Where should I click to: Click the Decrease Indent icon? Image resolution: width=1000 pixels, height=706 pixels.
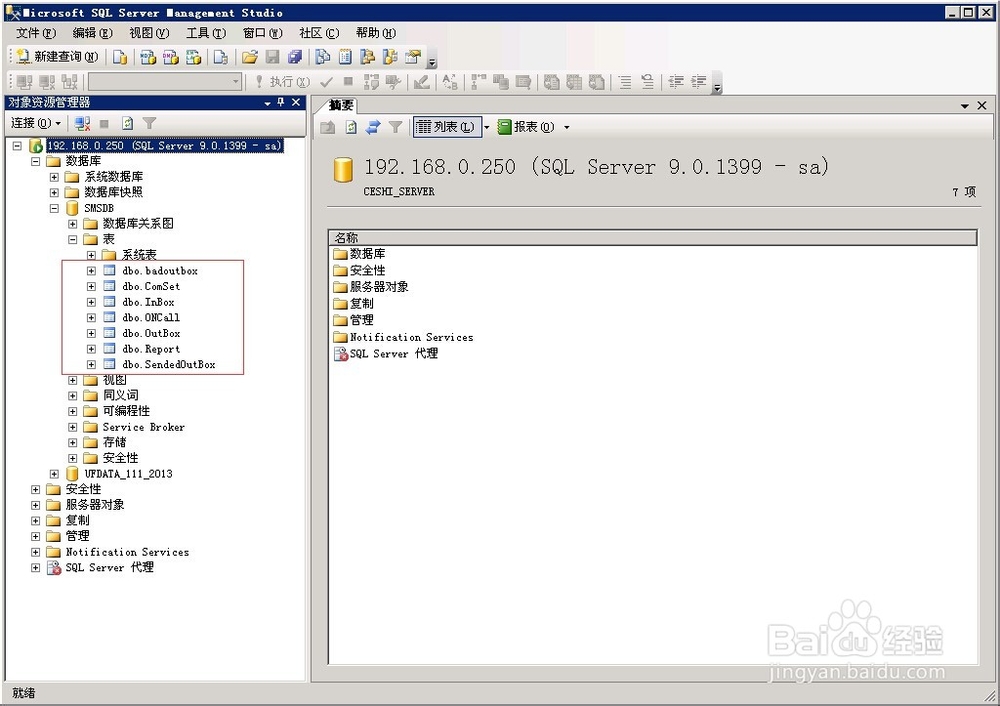(676, 82)
